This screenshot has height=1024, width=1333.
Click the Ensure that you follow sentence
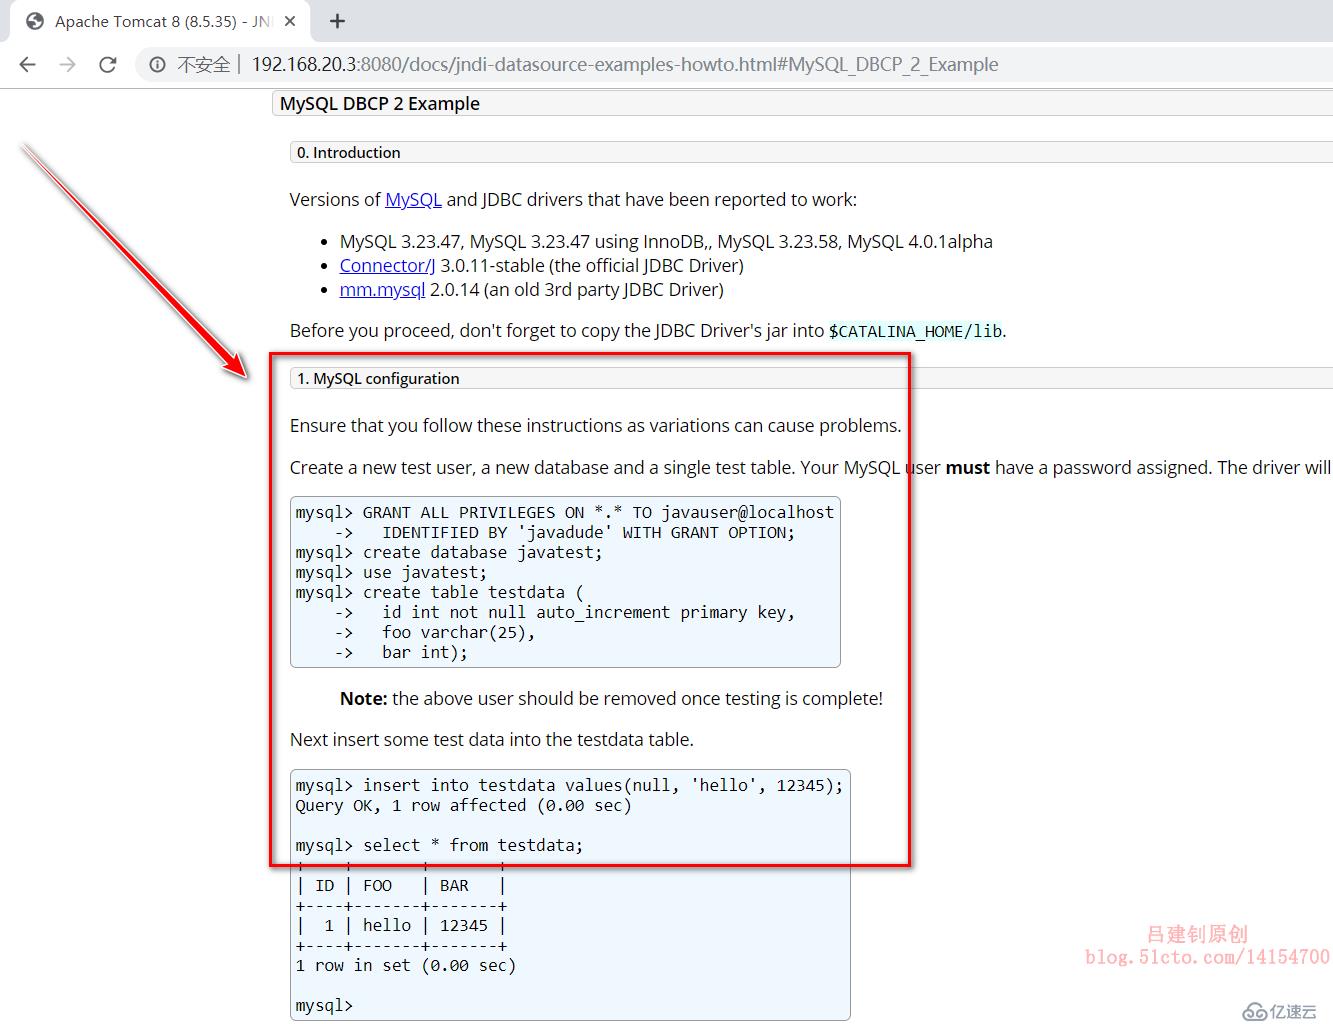[595, 425]
